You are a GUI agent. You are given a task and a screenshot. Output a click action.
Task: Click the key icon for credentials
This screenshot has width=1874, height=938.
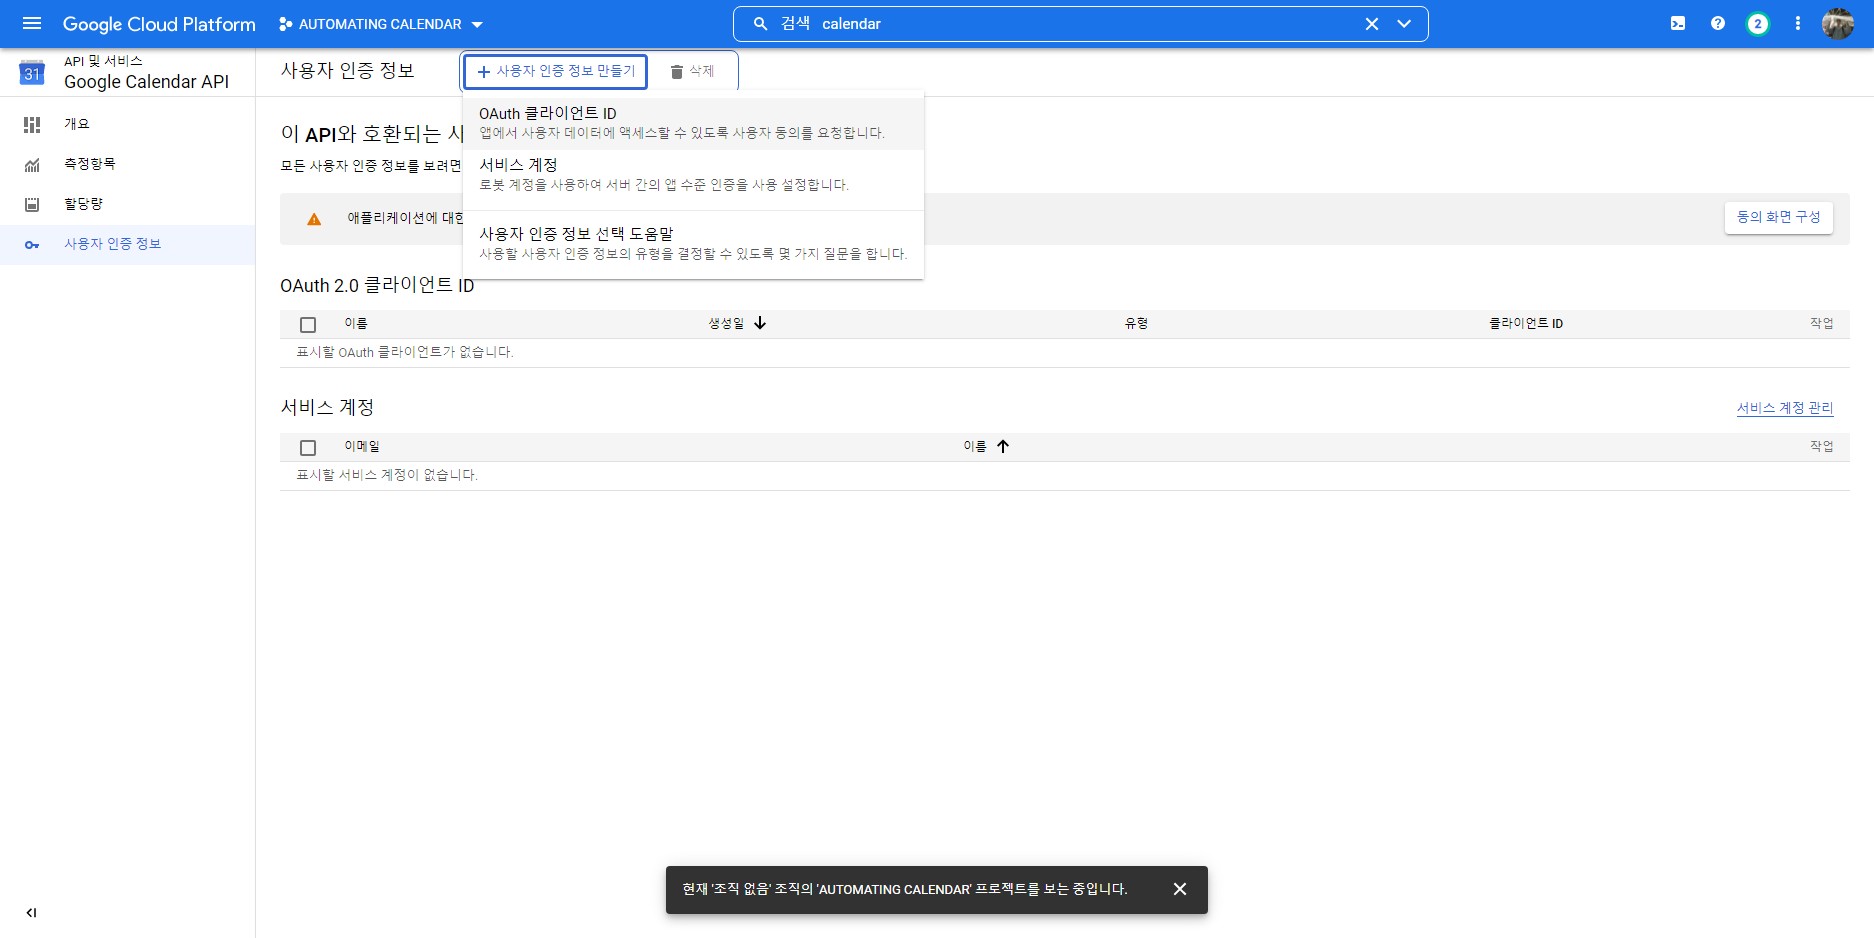(x=32, y=245)
